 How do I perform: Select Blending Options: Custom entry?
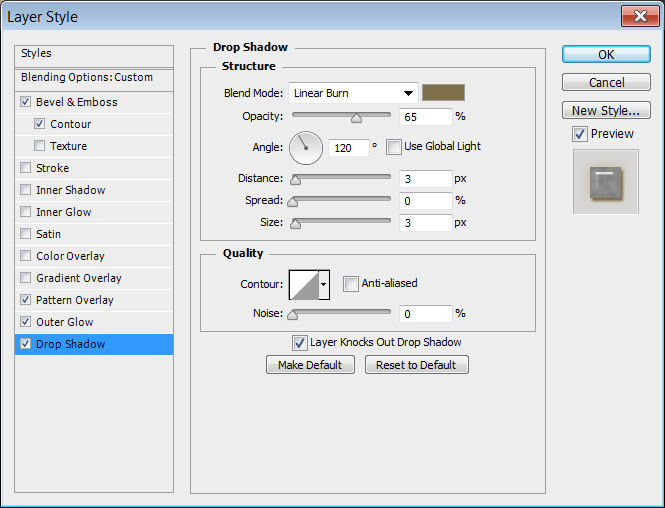87,77
